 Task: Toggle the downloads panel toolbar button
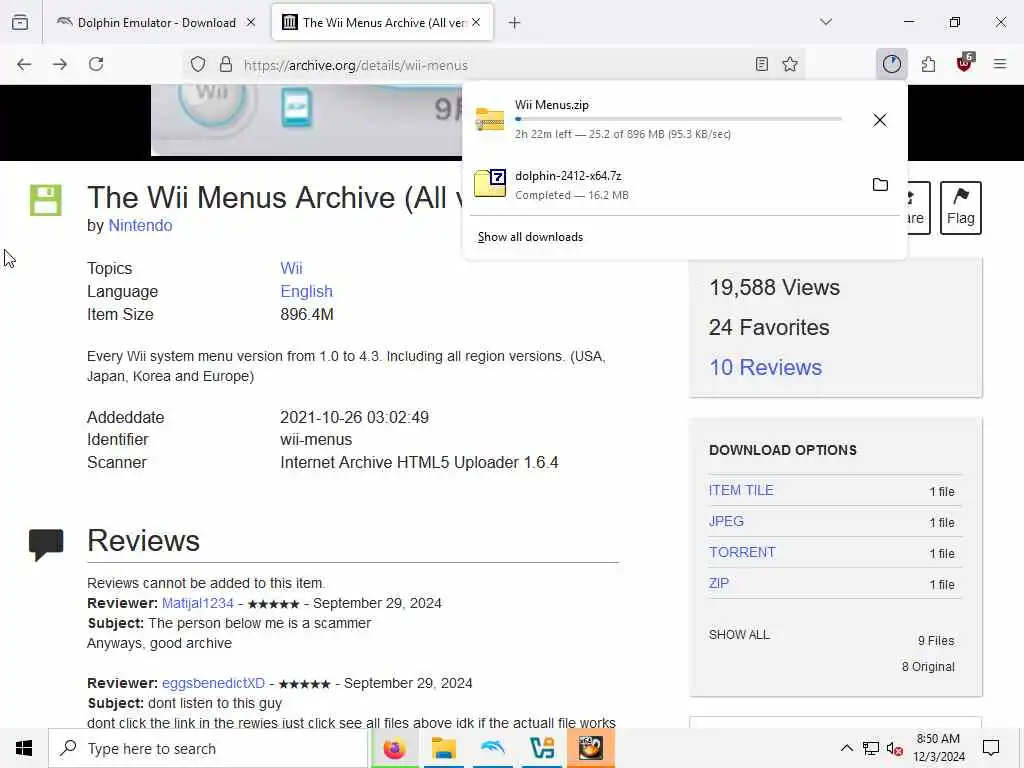click(891, 64)
